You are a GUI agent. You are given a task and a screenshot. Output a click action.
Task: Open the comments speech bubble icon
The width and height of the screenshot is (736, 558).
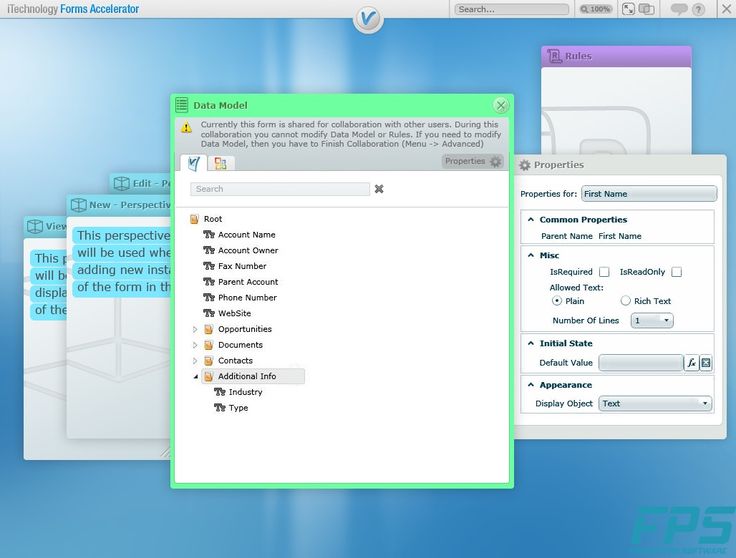coord(679,9)
